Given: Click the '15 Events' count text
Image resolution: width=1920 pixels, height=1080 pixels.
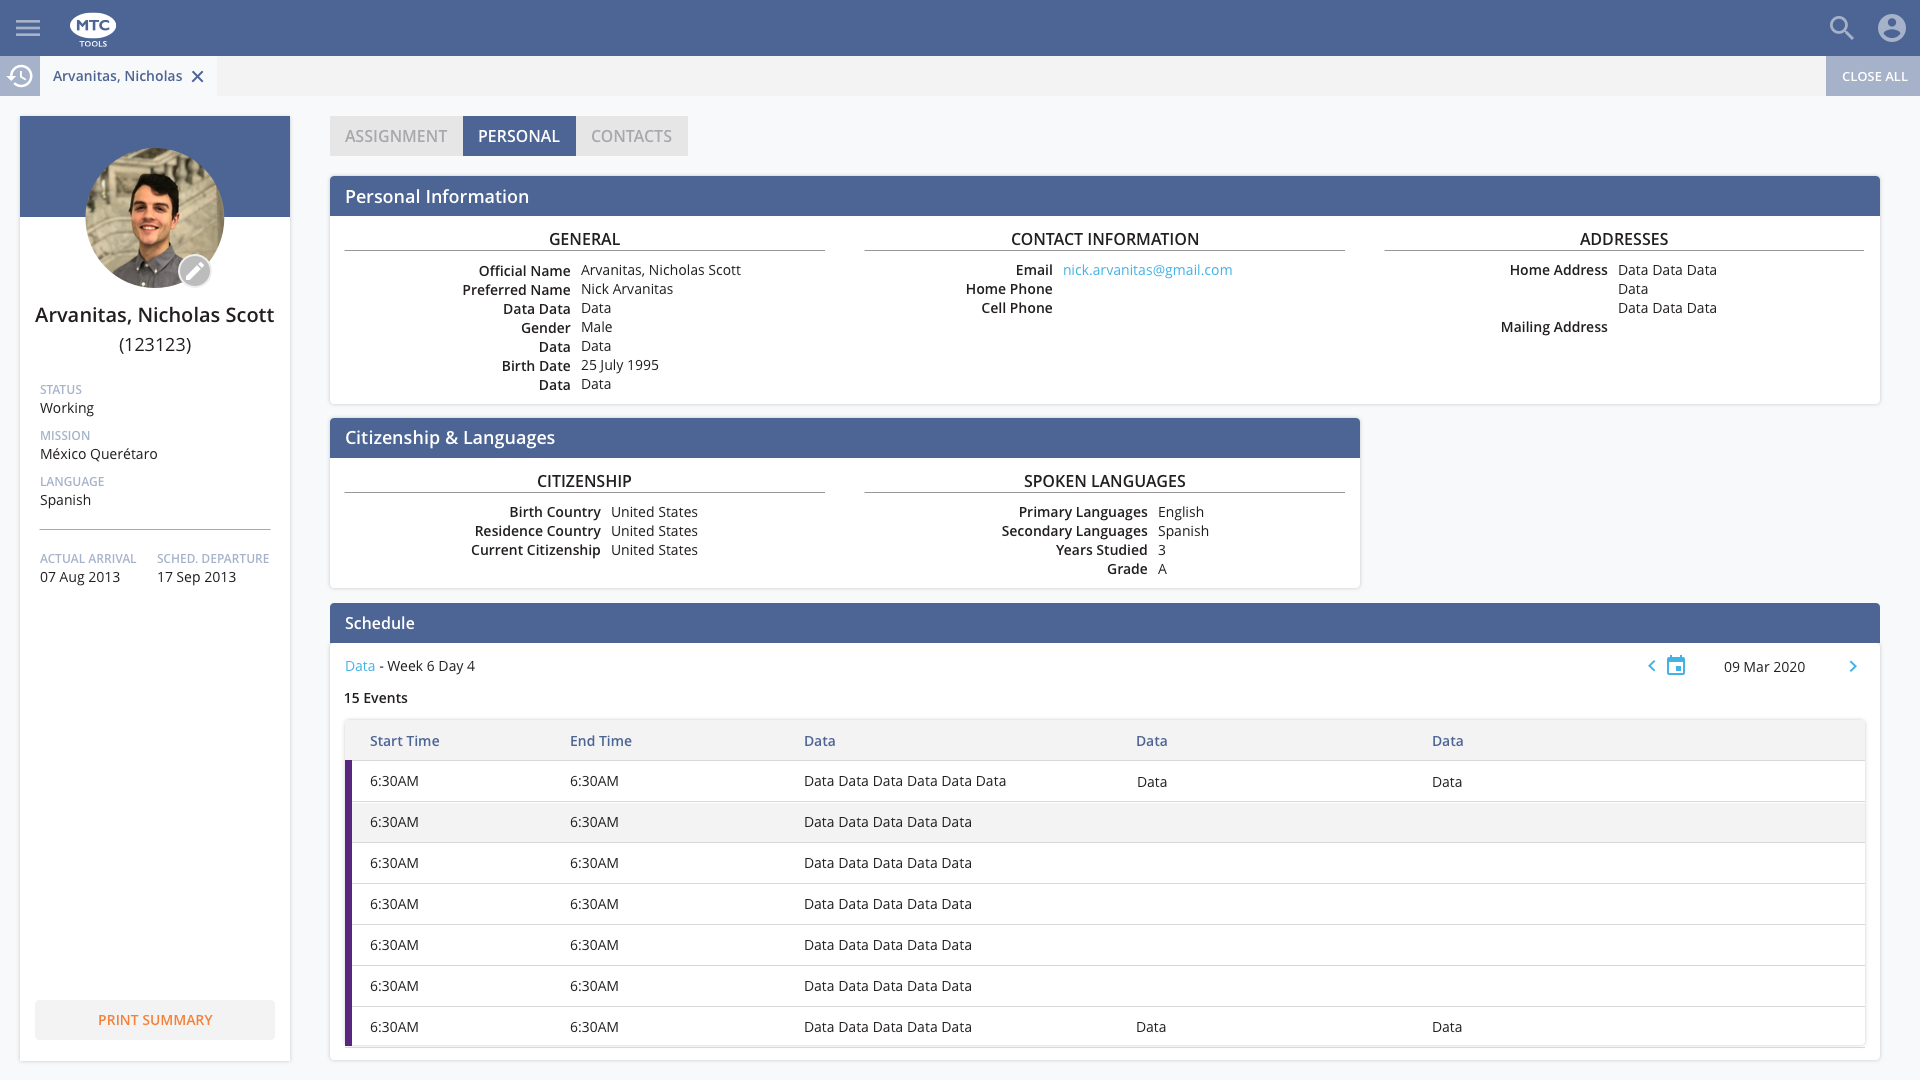Looking at the screenshot, I should point(376,698).
